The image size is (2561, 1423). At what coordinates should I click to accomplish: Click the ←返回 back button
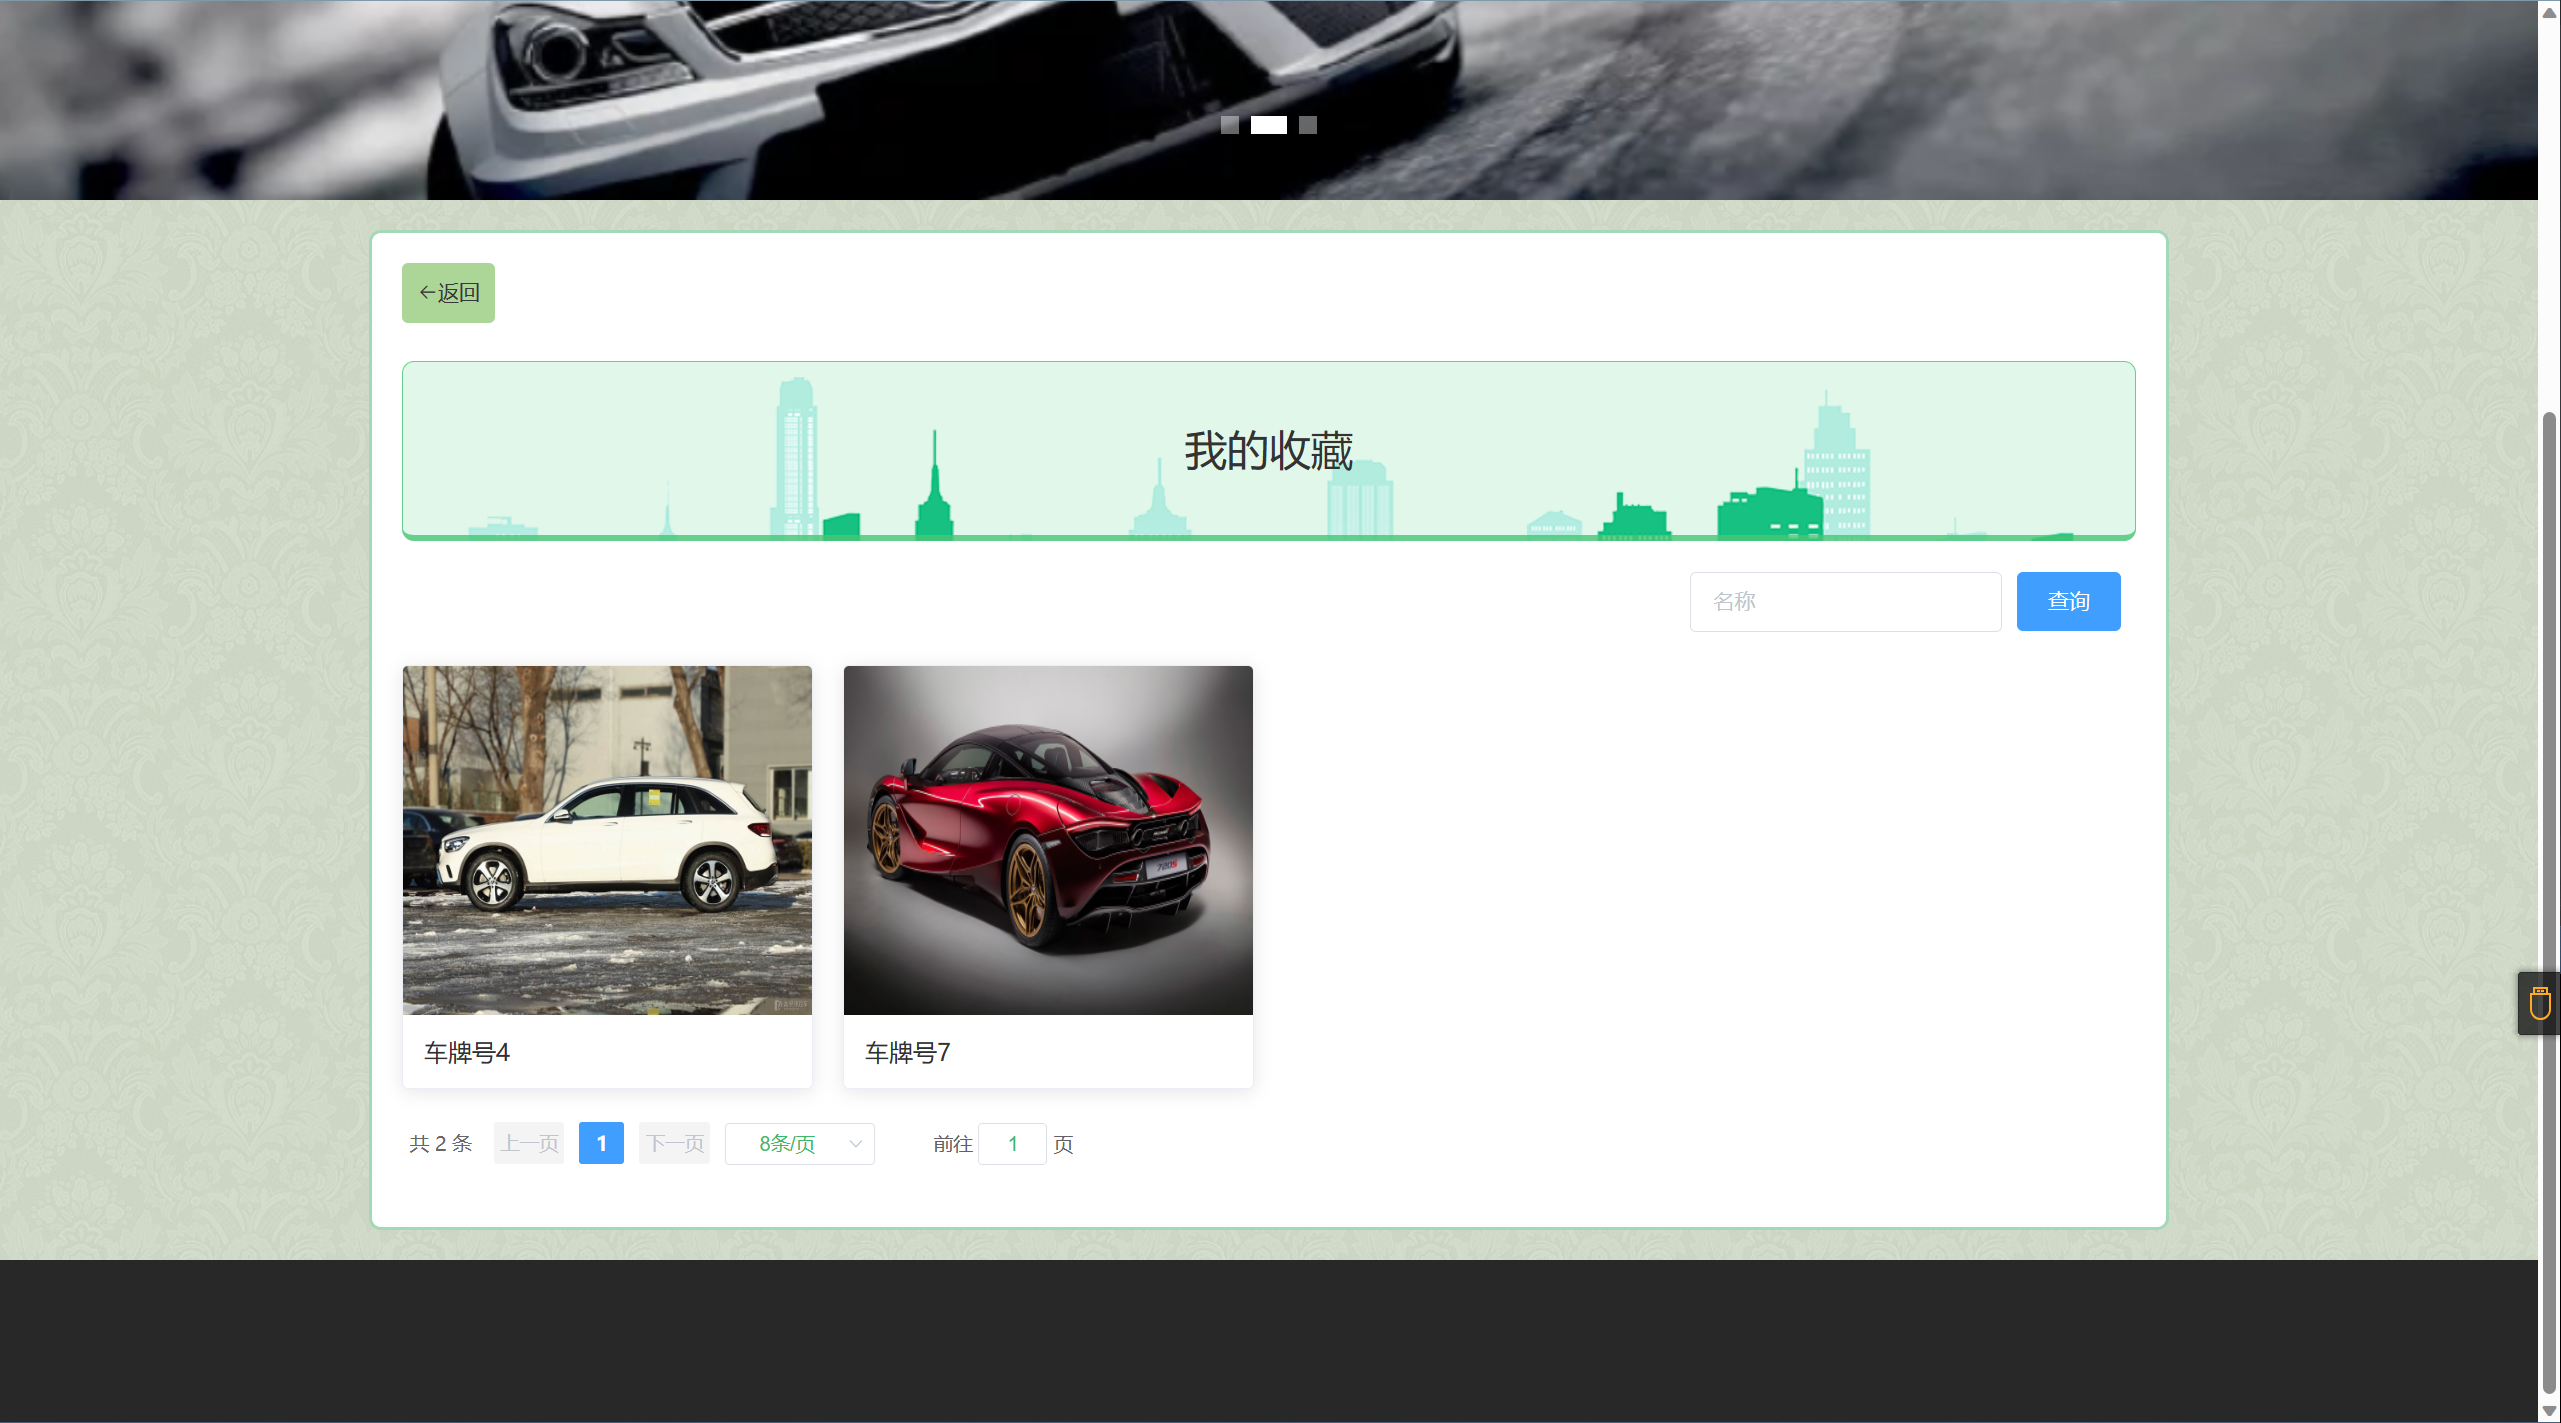tap(448, 293)
